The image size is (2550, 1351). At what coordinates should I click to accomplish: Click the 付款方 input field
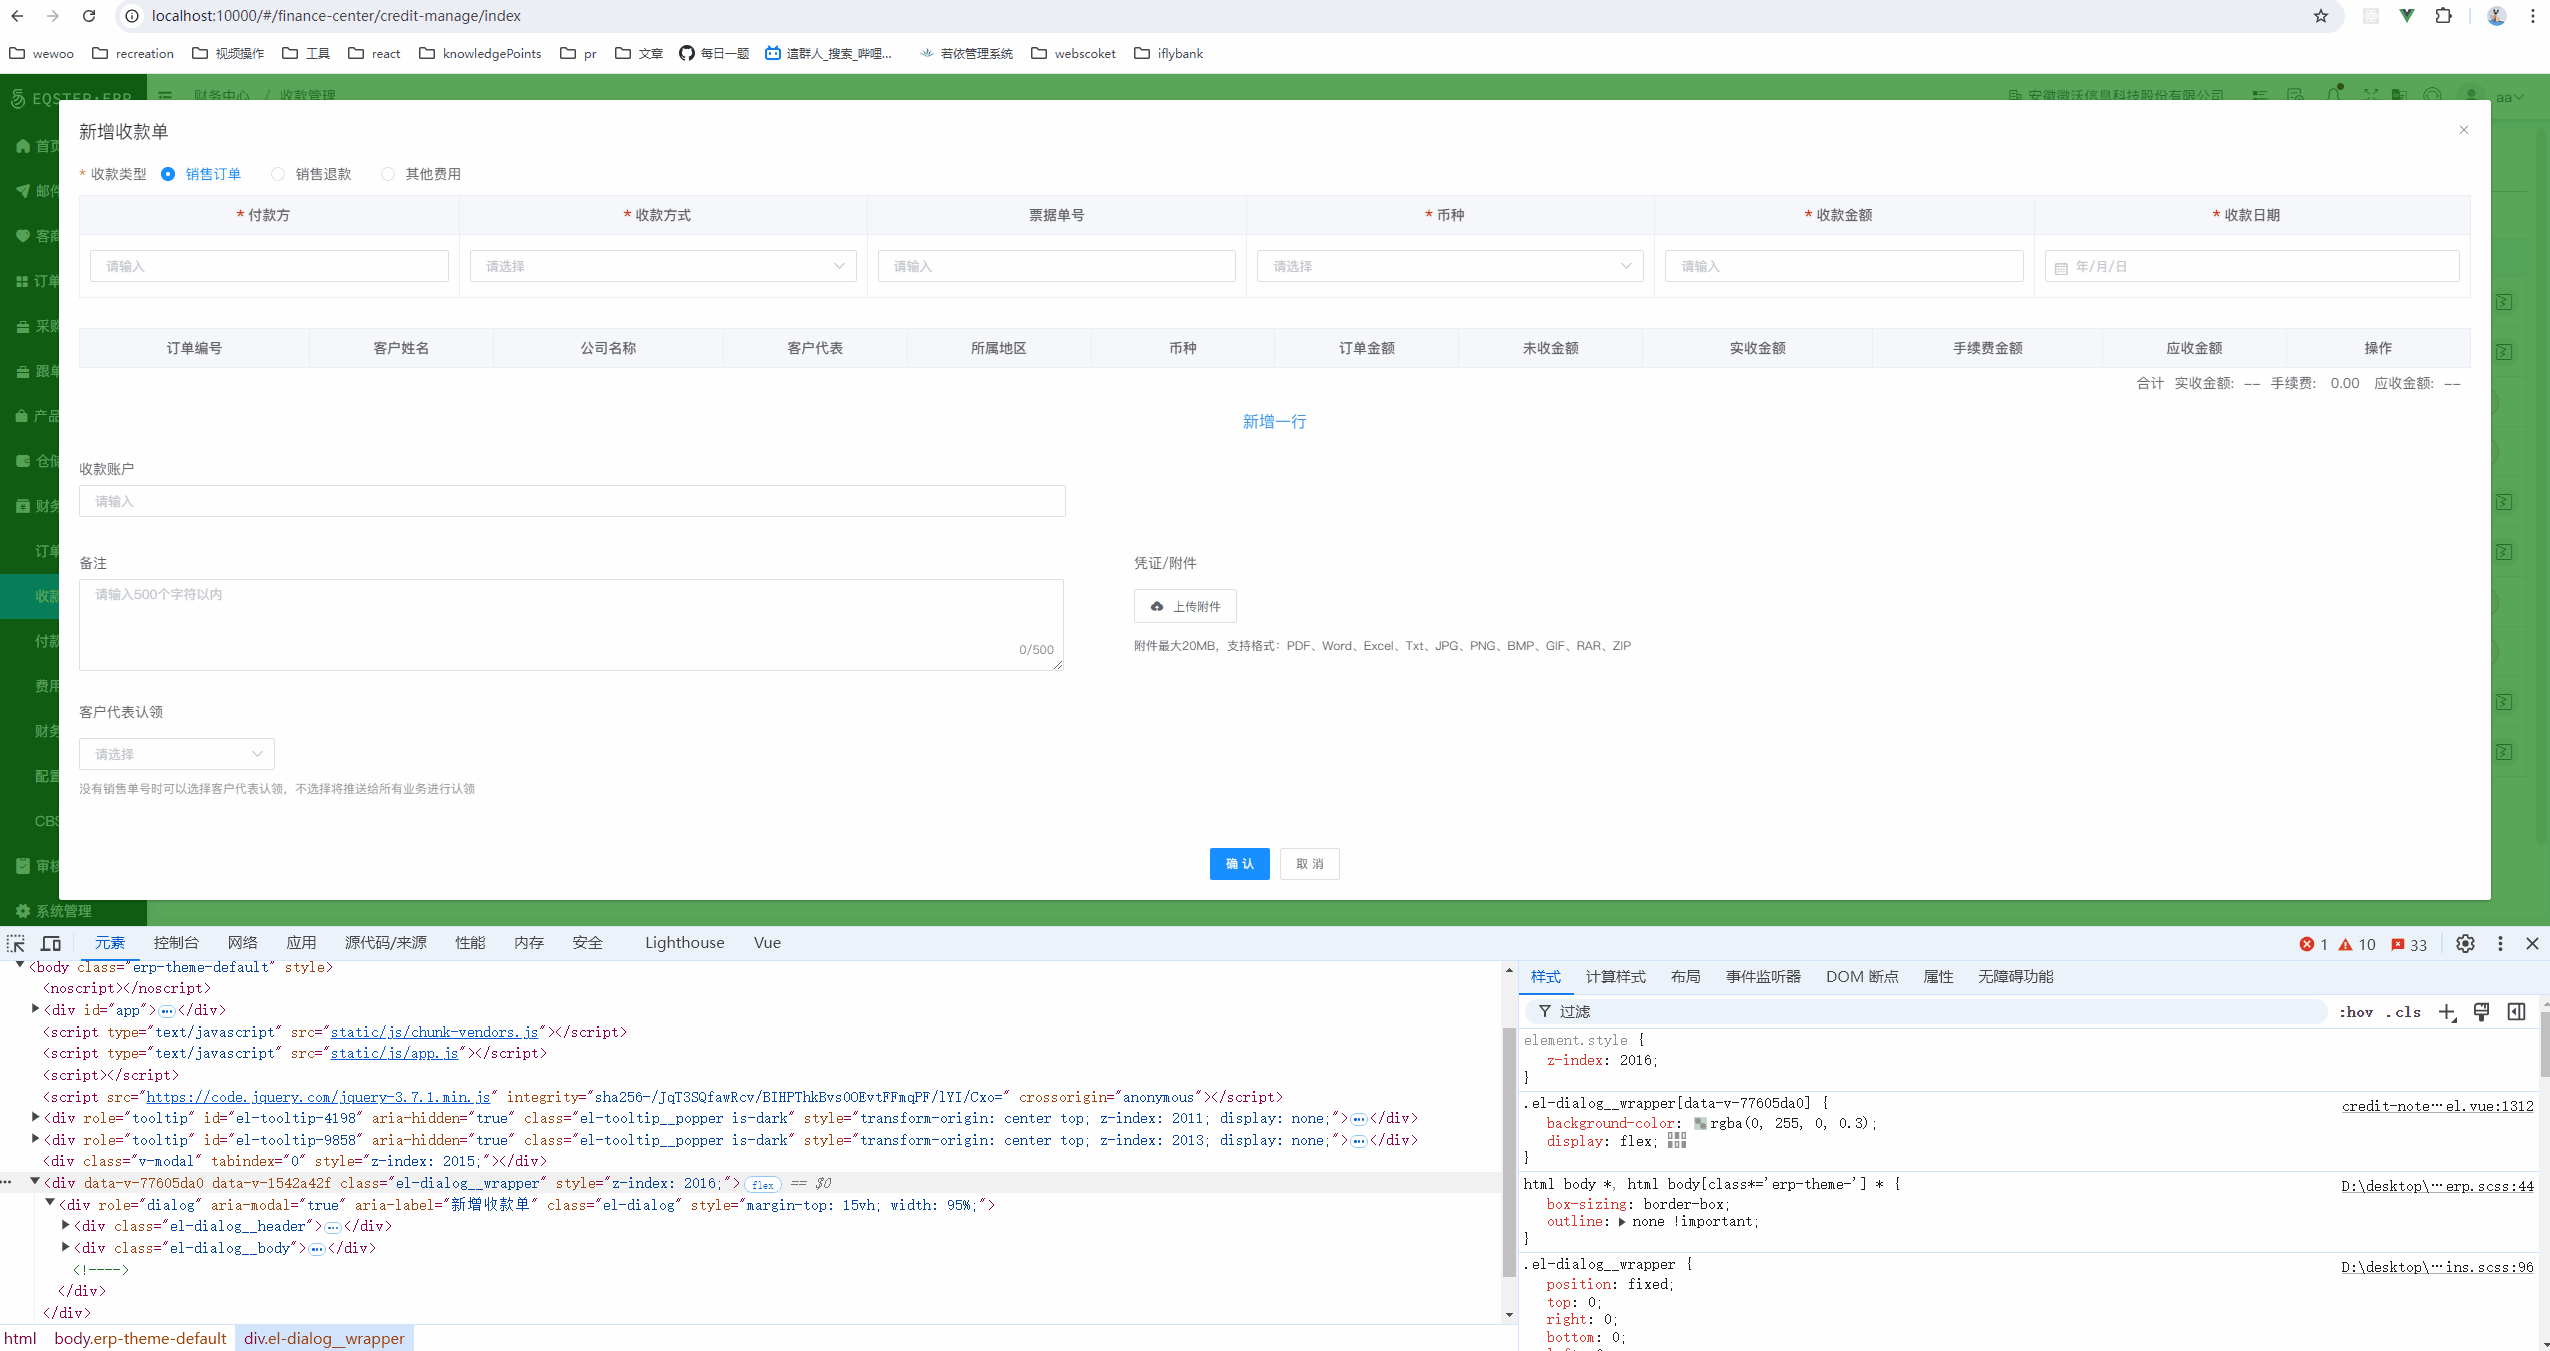point(269,266)
